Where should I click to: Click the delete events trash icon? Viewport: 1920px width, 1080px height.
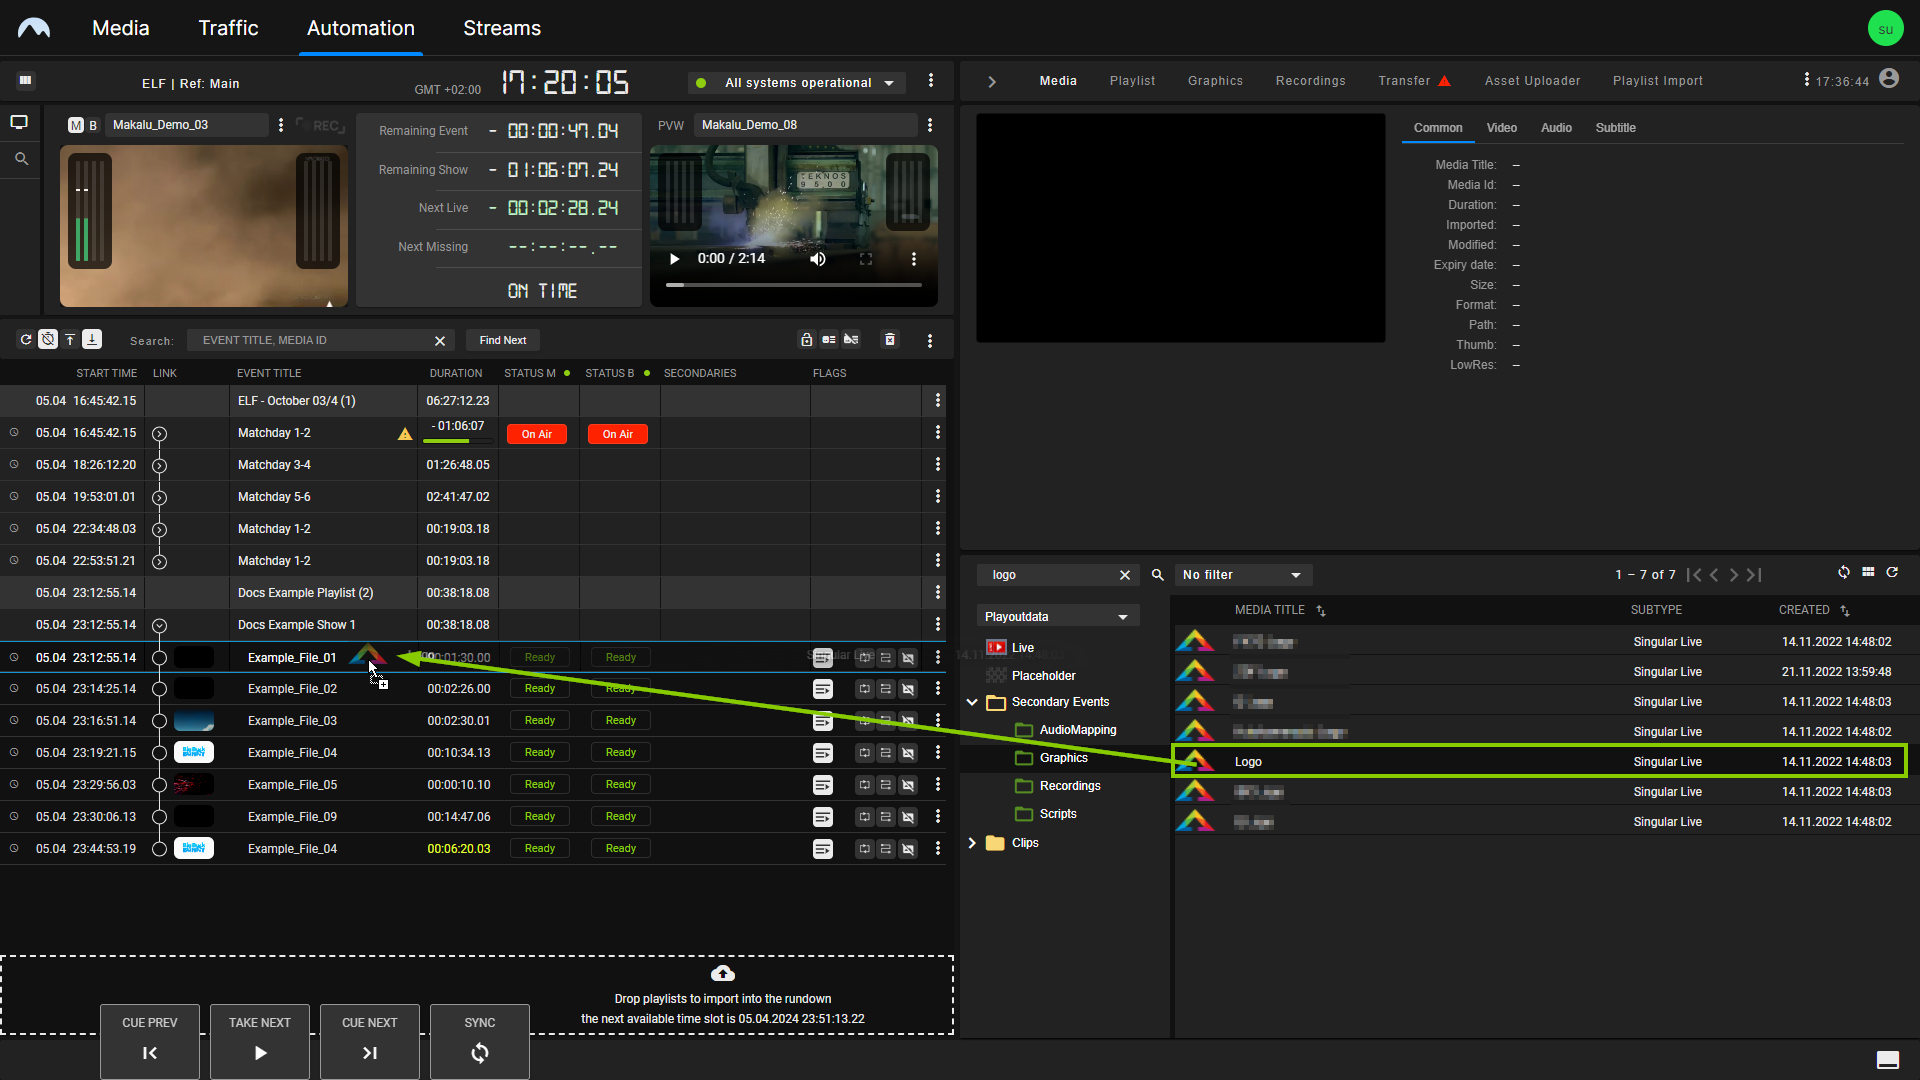[x=890, y=340]
